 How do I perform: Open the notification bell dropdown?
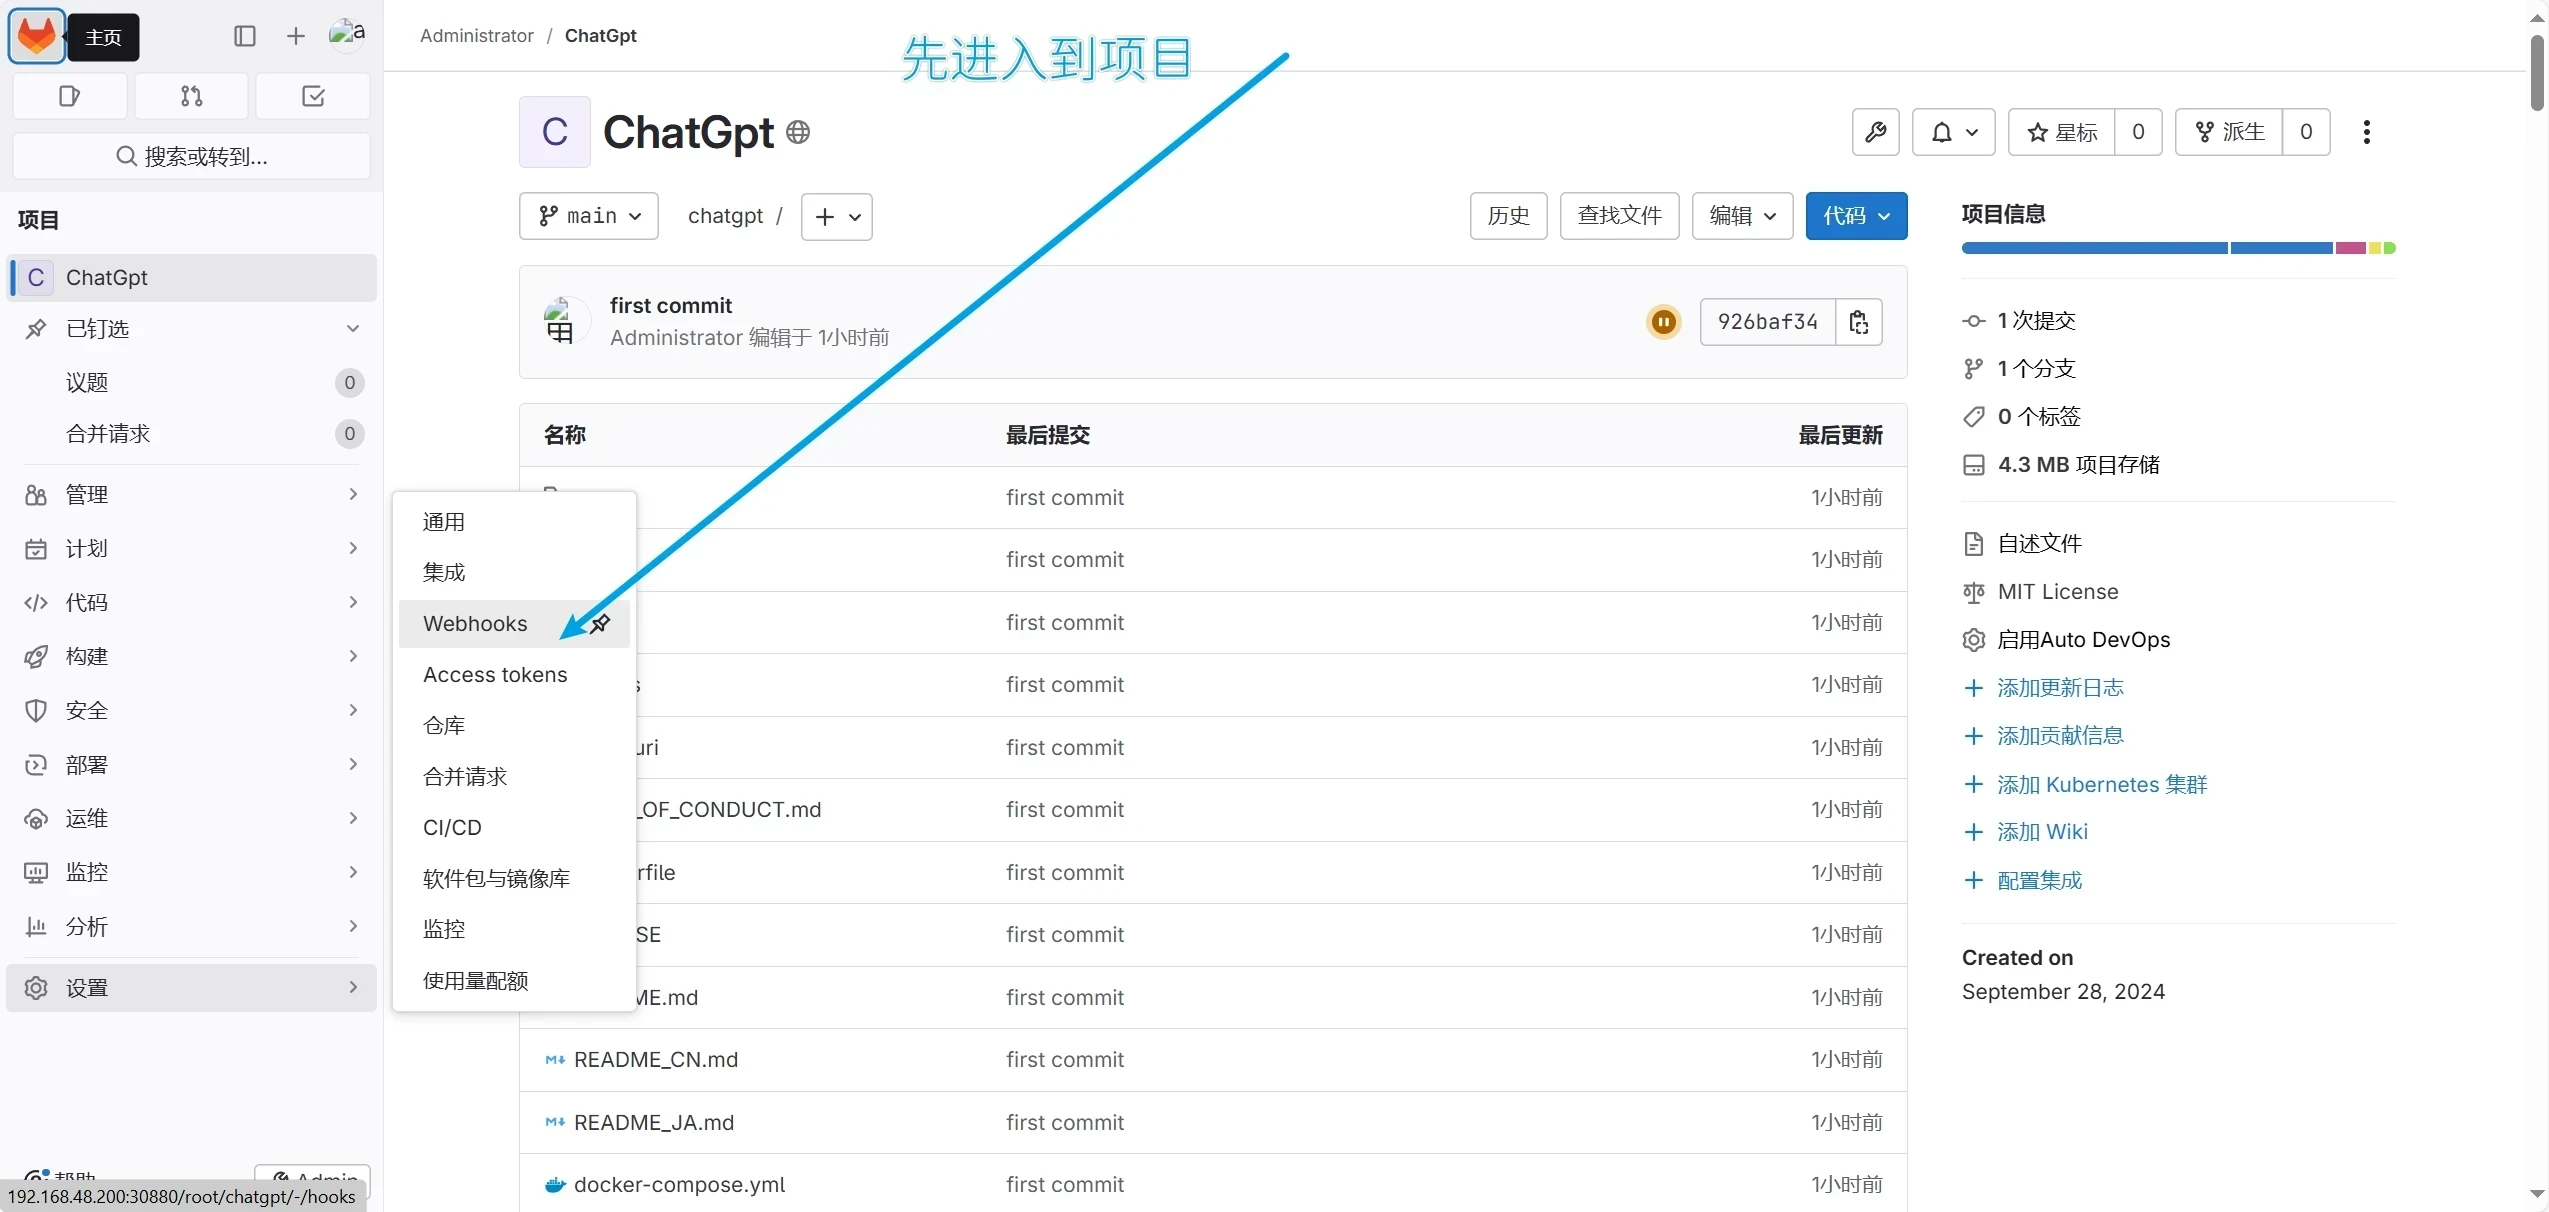pyautogui.click(x=1953, y=132)
